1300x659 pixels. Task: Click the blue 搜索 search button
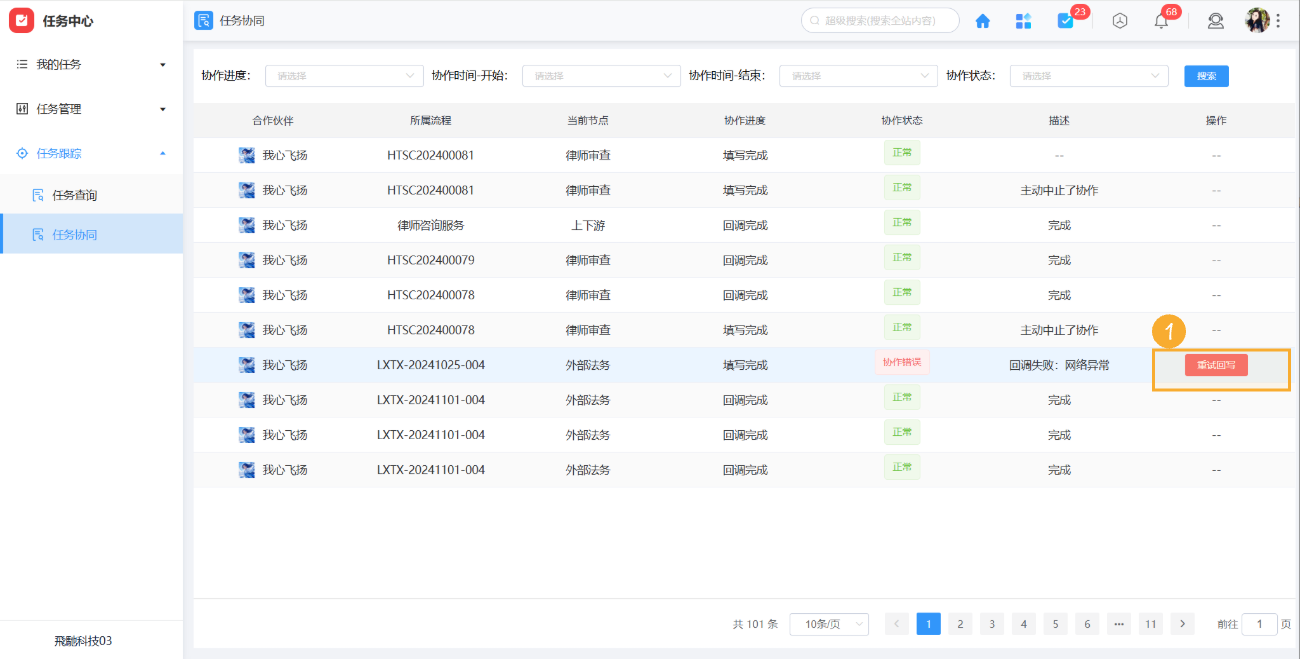[1206, 75]
